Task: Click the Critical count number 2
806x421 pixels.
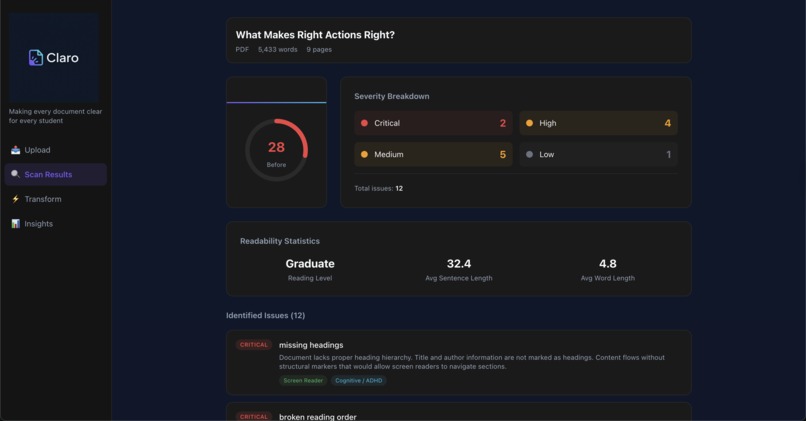Action: [503, 123]
